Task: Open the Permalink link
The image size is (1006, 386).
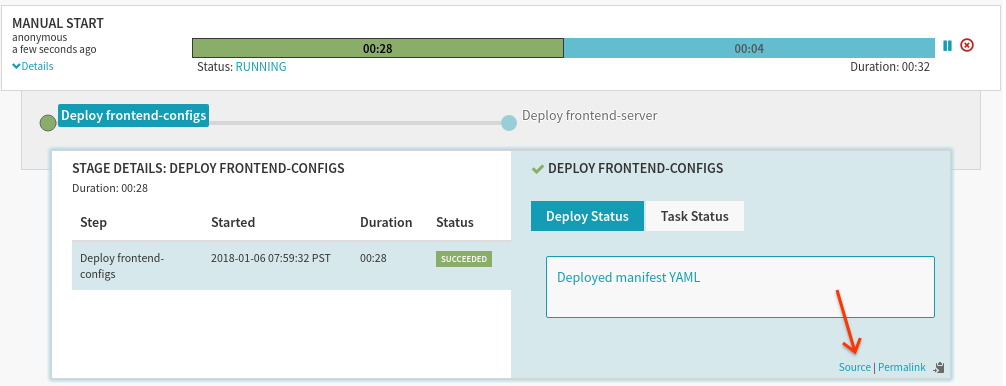Action: pyautogui.click(x=901, y=367)
